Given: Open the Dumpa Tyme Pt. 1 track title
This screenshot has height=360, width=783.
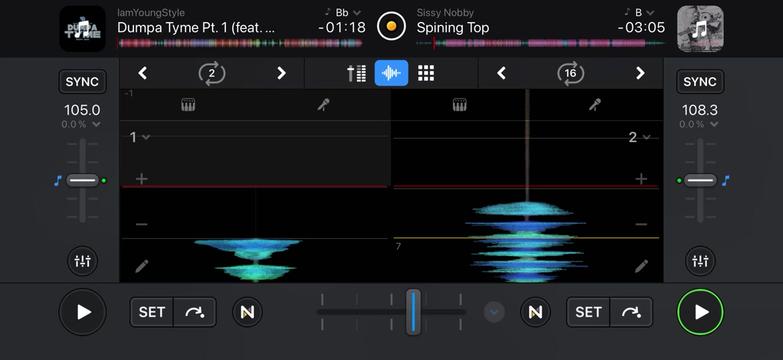Looking at the screenshot, I should tap(196, 28).
